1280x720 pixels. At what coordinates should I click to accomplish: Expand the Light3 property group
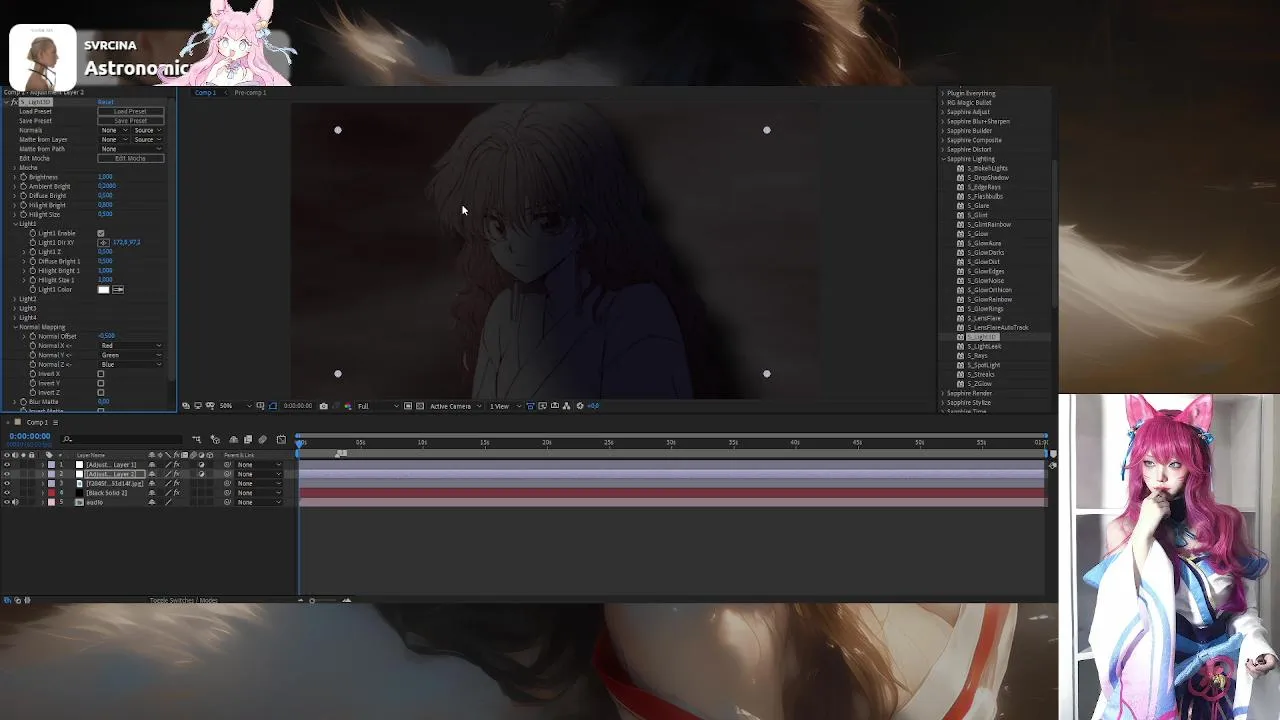[x=16, y=308]
